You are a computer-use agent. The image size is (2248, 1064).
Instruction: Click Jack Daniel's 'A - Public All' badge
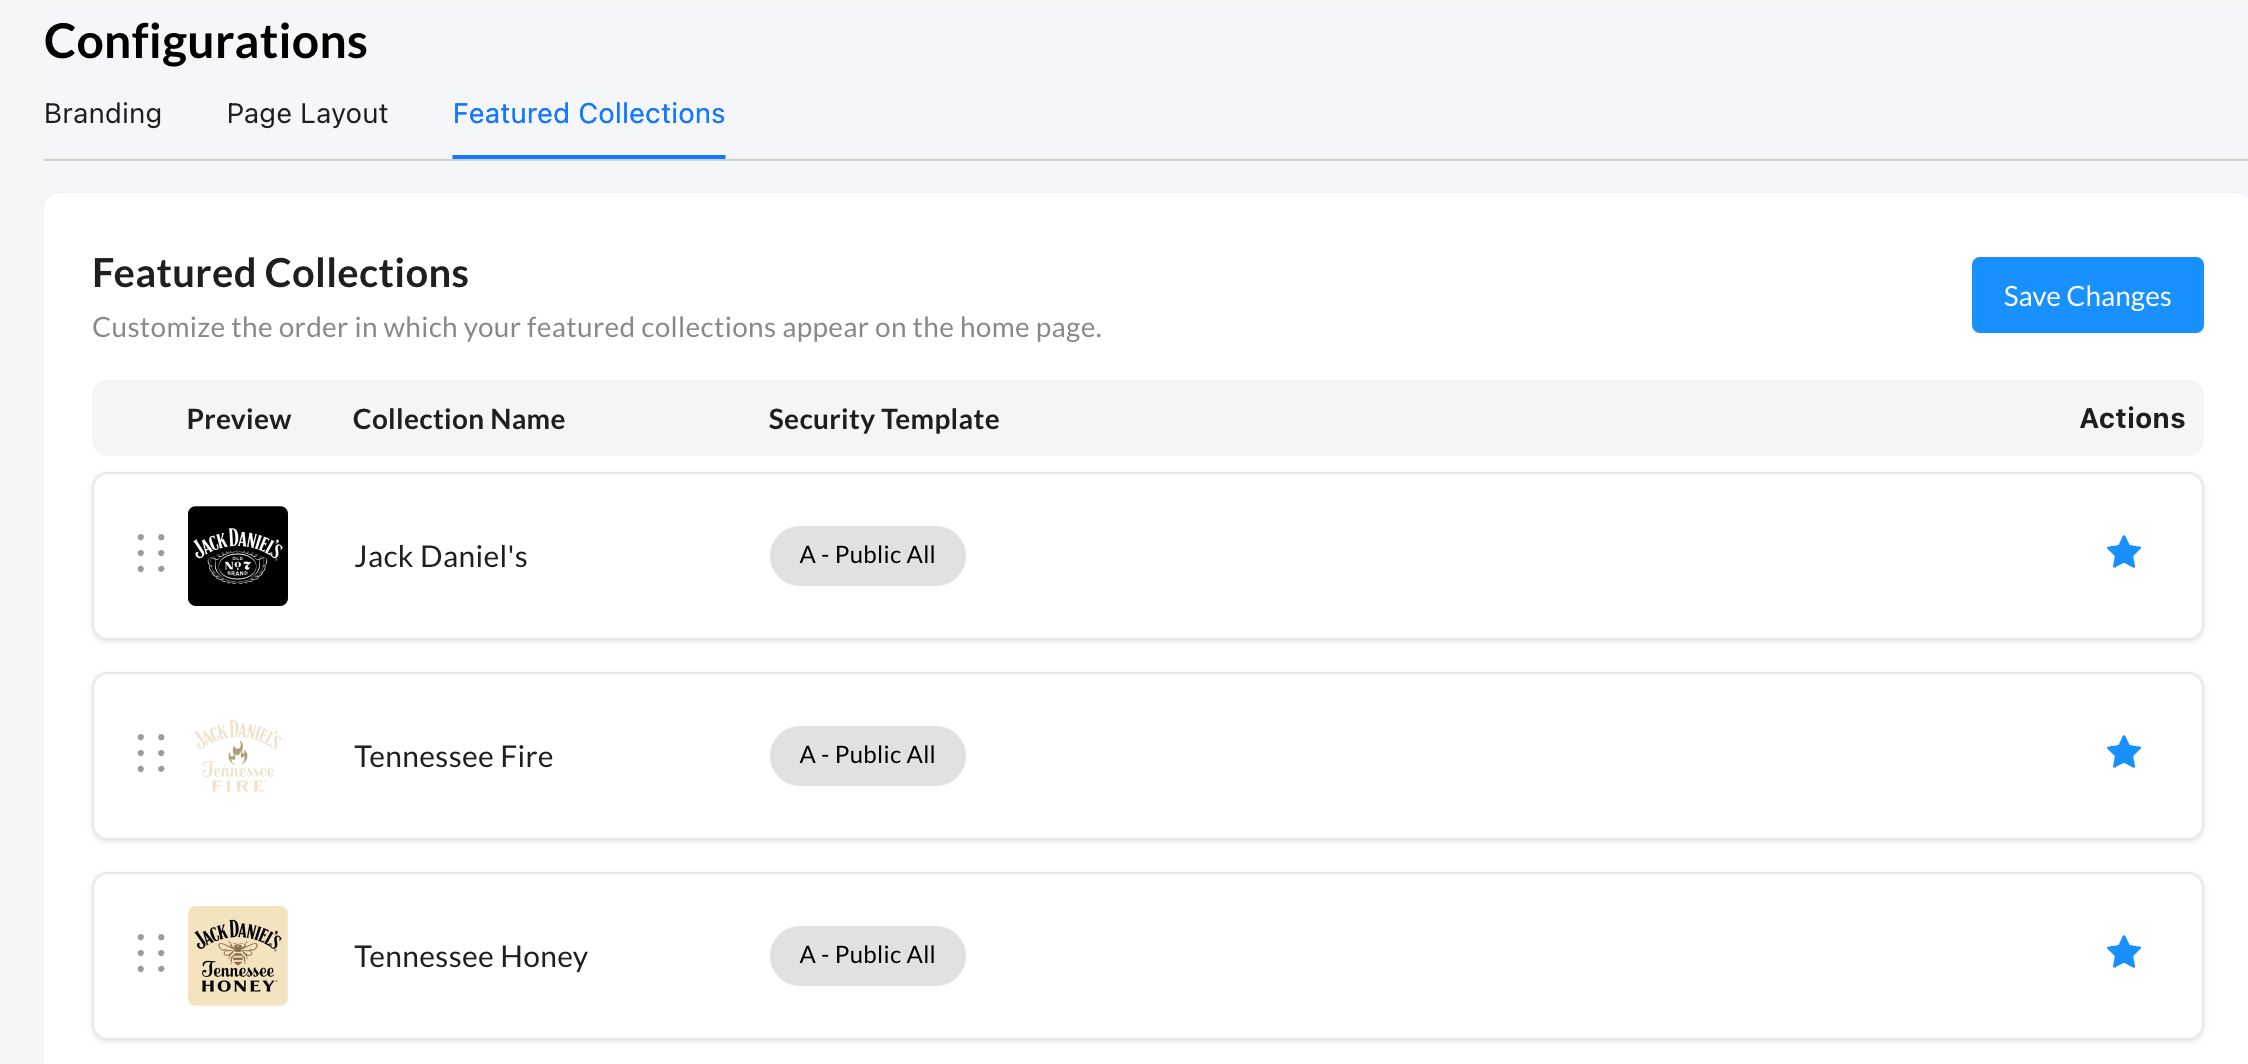(867, 556)
